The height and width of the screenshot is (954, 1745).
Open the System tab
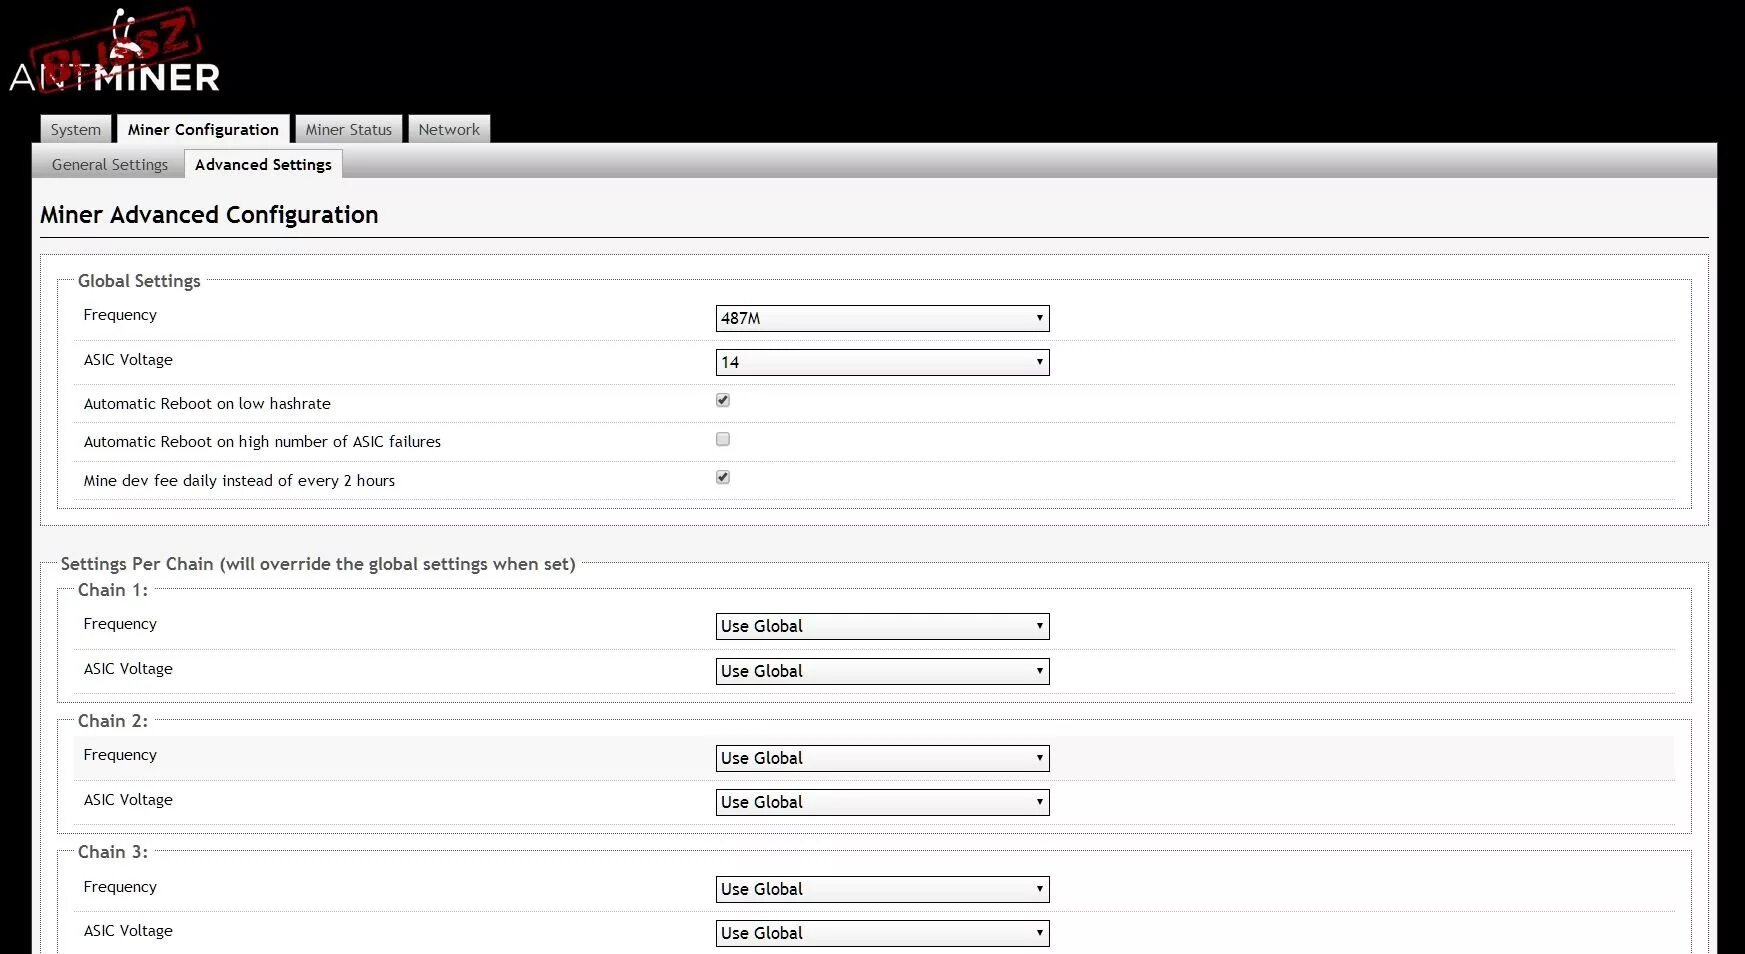coord(76,129)
